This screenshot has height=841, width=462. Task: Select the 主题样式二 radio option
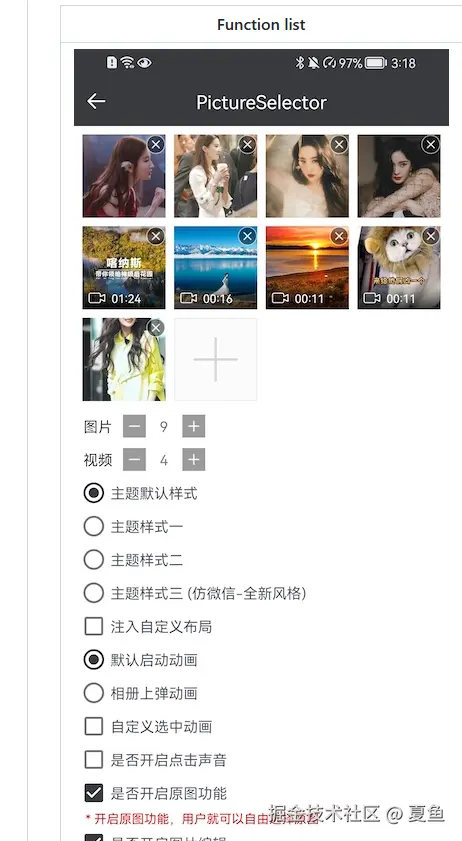tap(93, 559)
